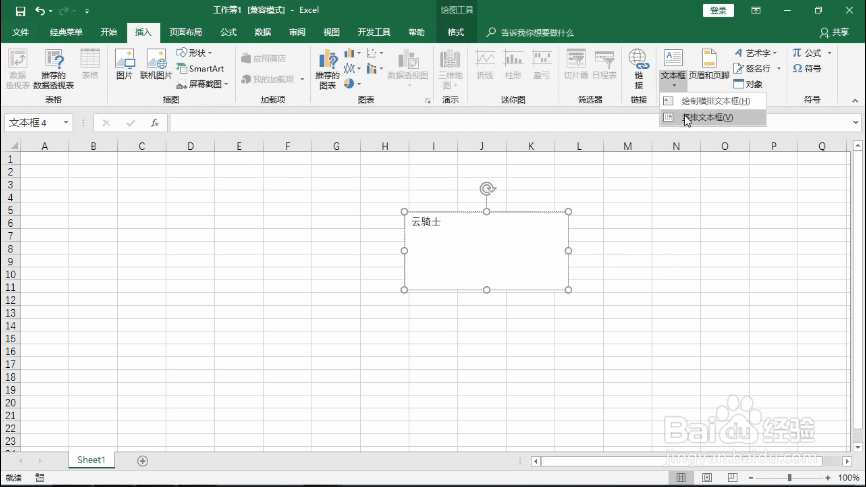Click the zoom in plus button
This screenshot has height=487, width=866.
click(x=827, y=478)
